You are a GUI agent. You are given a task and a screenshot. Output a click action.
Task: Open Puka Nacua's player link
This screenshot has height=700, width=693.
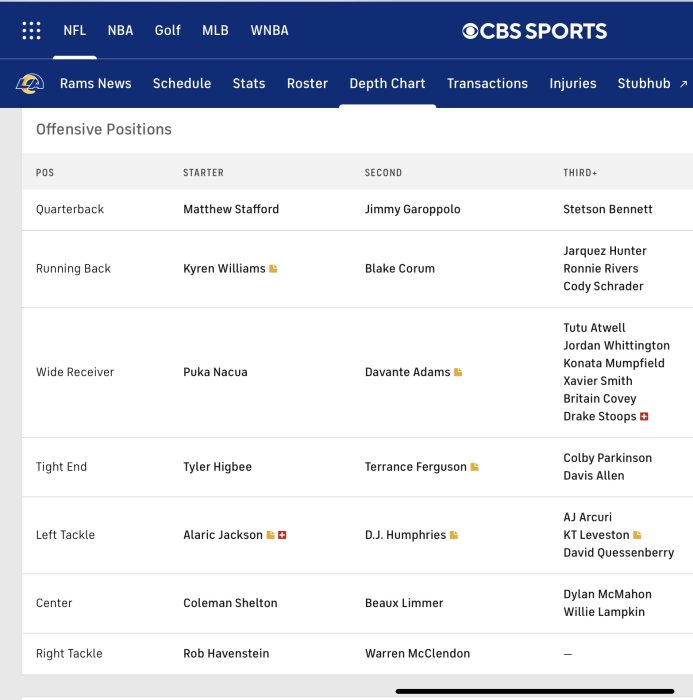click(215, 372)
